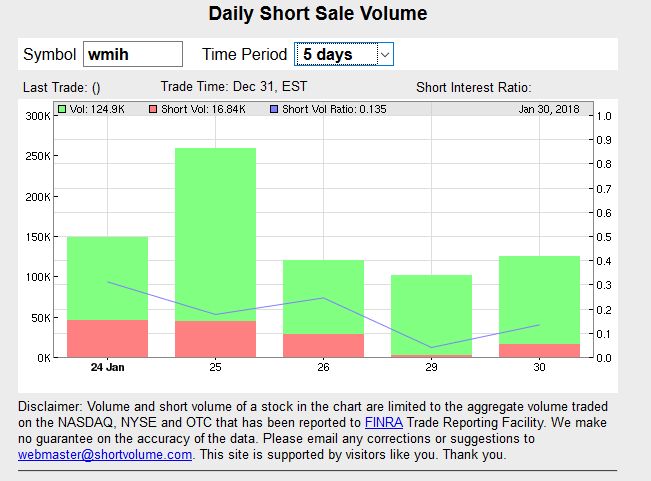Open the FINRA link in the disclaimer

[x=384, y=423]
